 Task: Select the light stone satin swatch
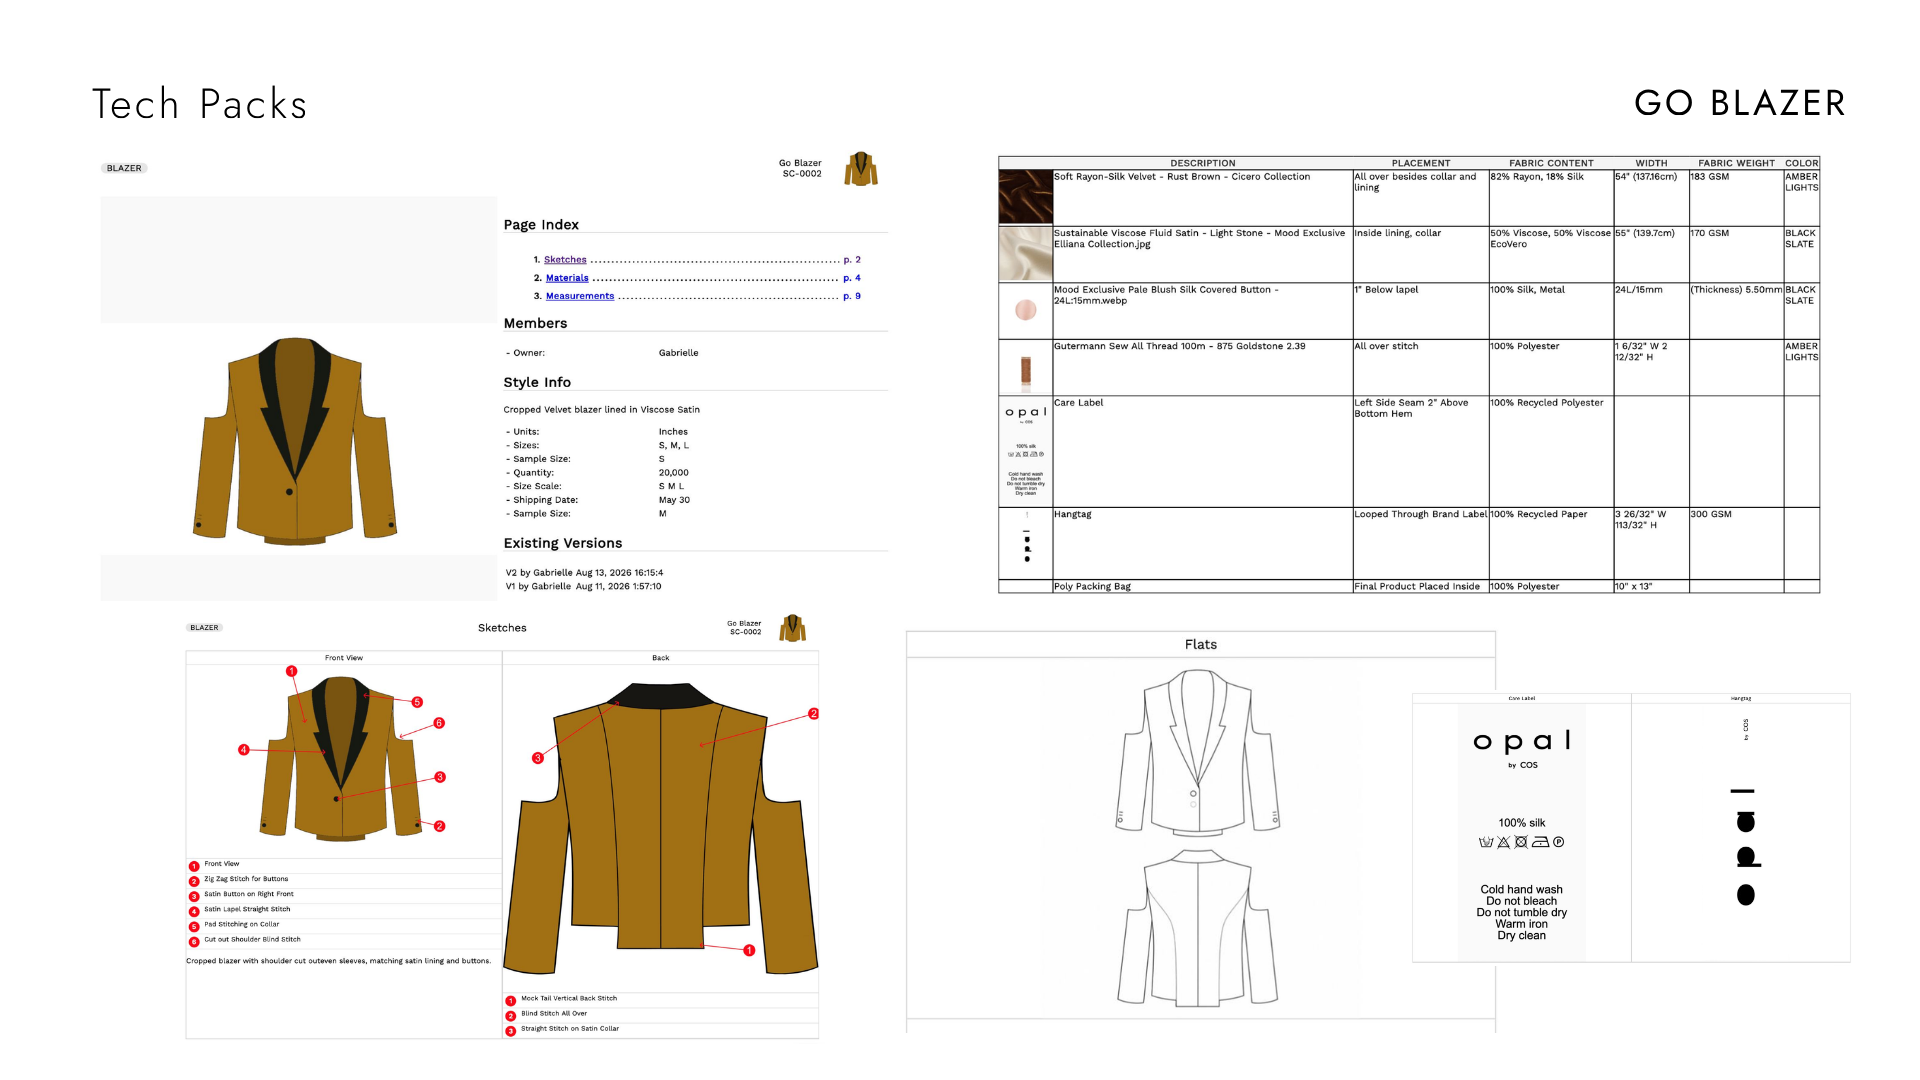pyautogui.click(x=1025, y=254)
